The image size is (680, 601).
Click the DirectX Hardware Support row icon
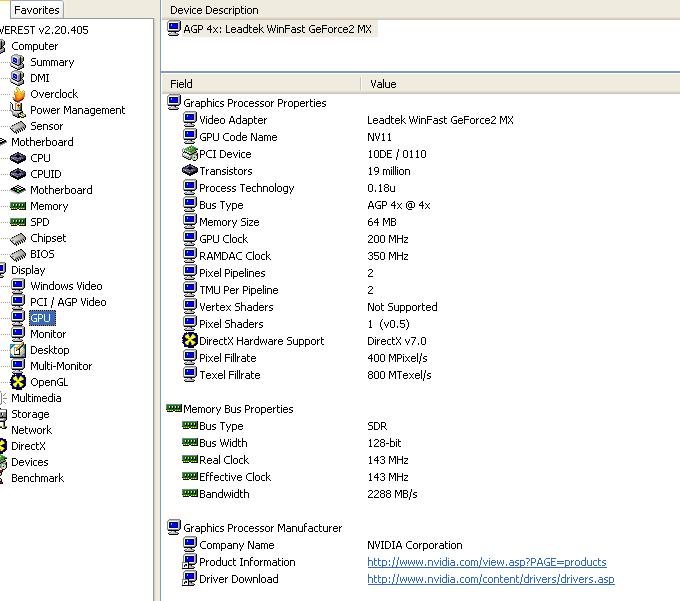(x=190, y=341)
